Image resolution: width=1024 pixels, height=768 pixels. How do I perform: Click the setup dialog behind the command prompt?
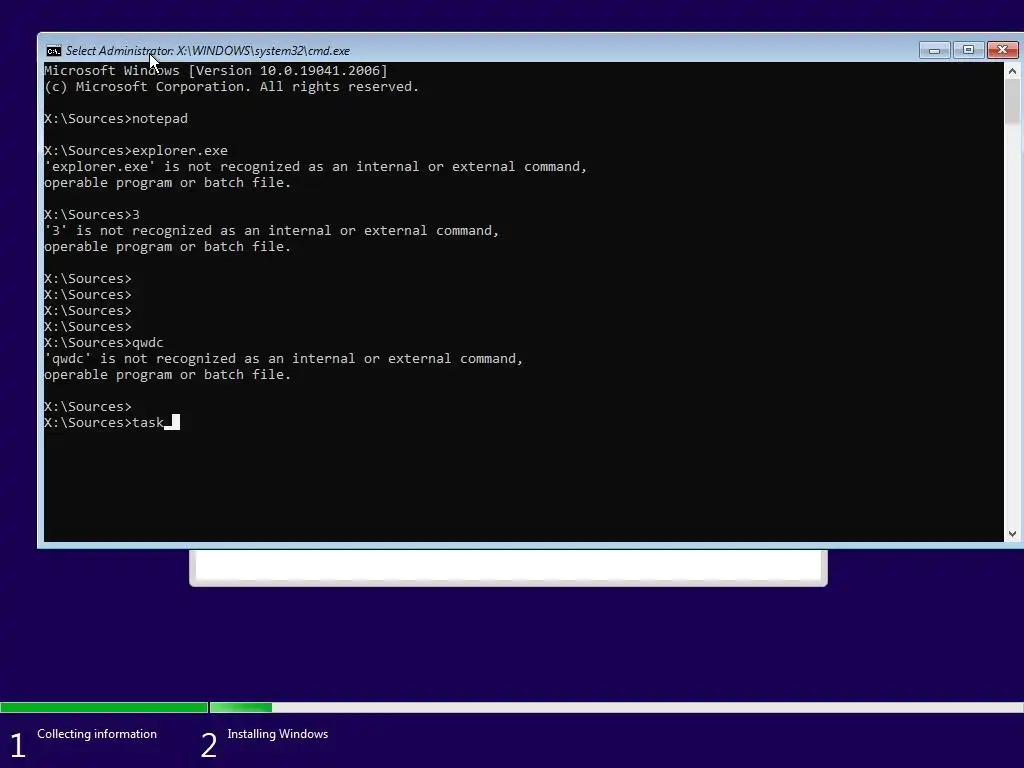508,567
